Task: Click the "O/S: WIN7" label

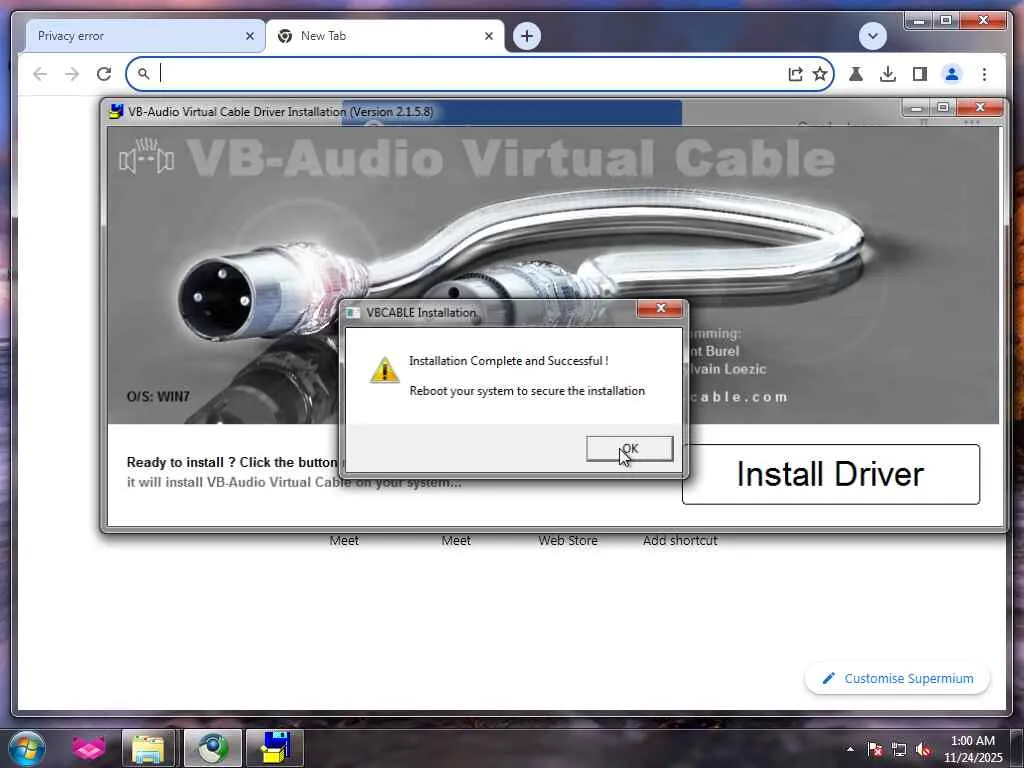Action: pos(158,396)
